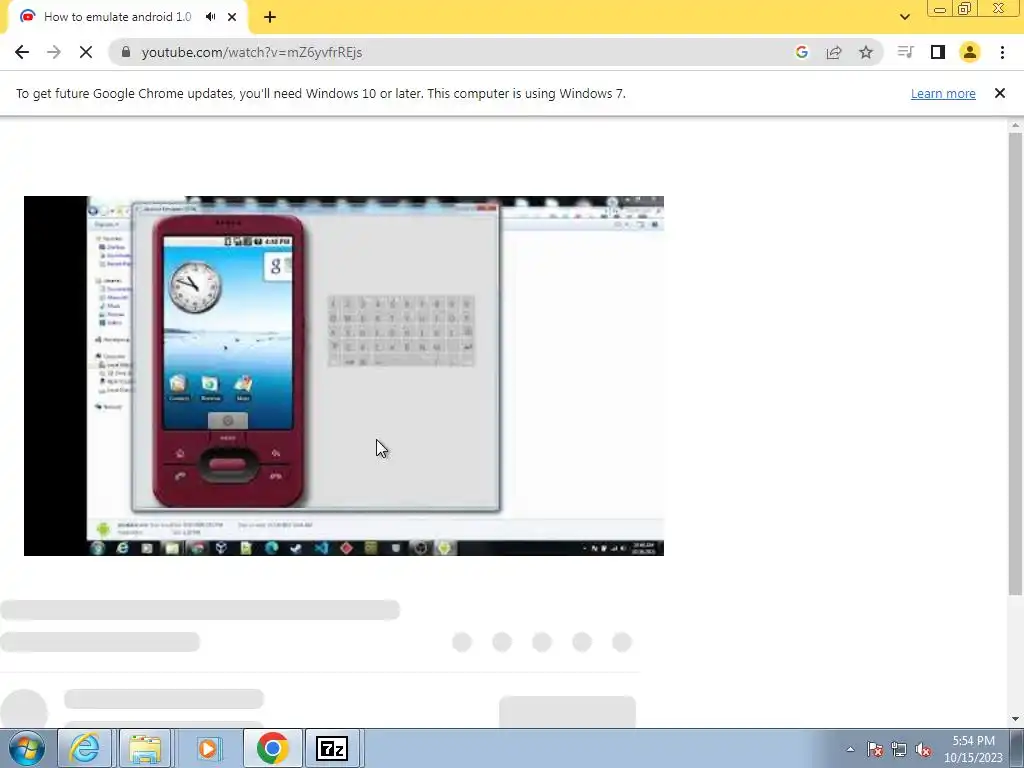Click the Google icon in address bar
The image size is (1024, 768).
[802, 52]
